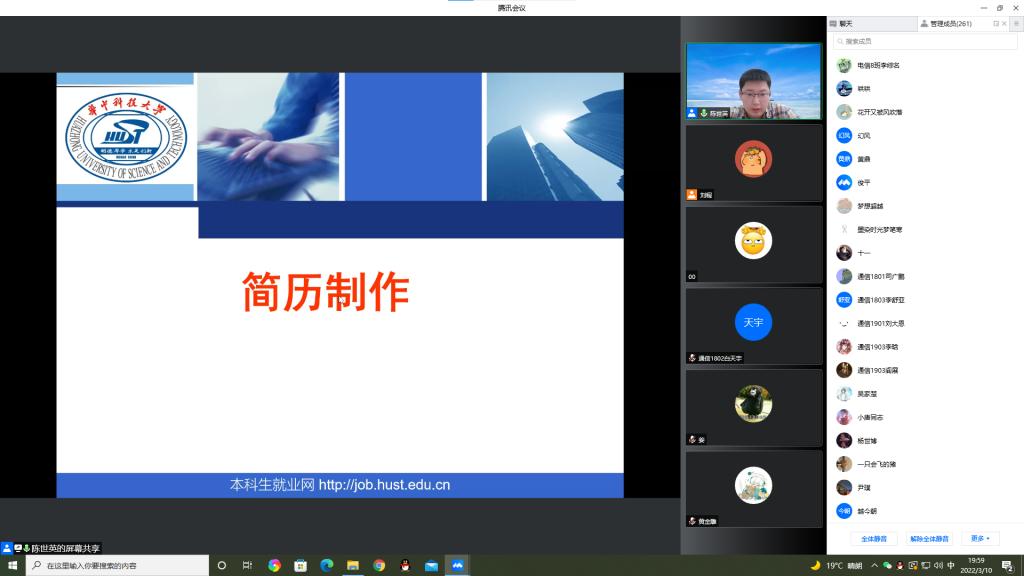Select member 通信1801司广鹏 in the list
The image size is (1024, 576).
pyautogui.click(x=880, y=276)
